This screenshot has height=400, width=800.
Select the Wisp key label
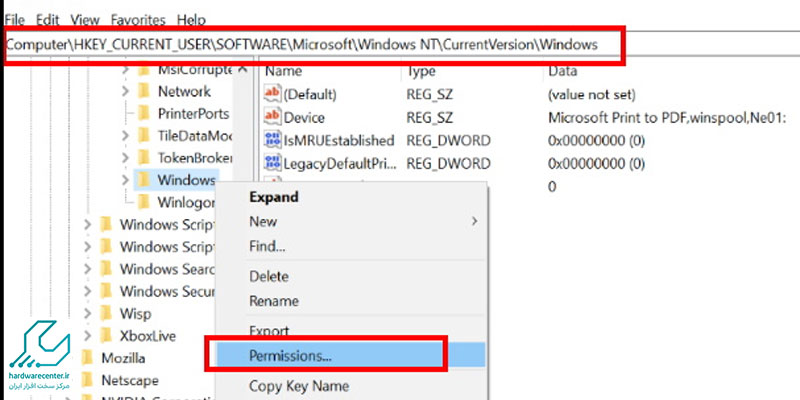(135, 313)
